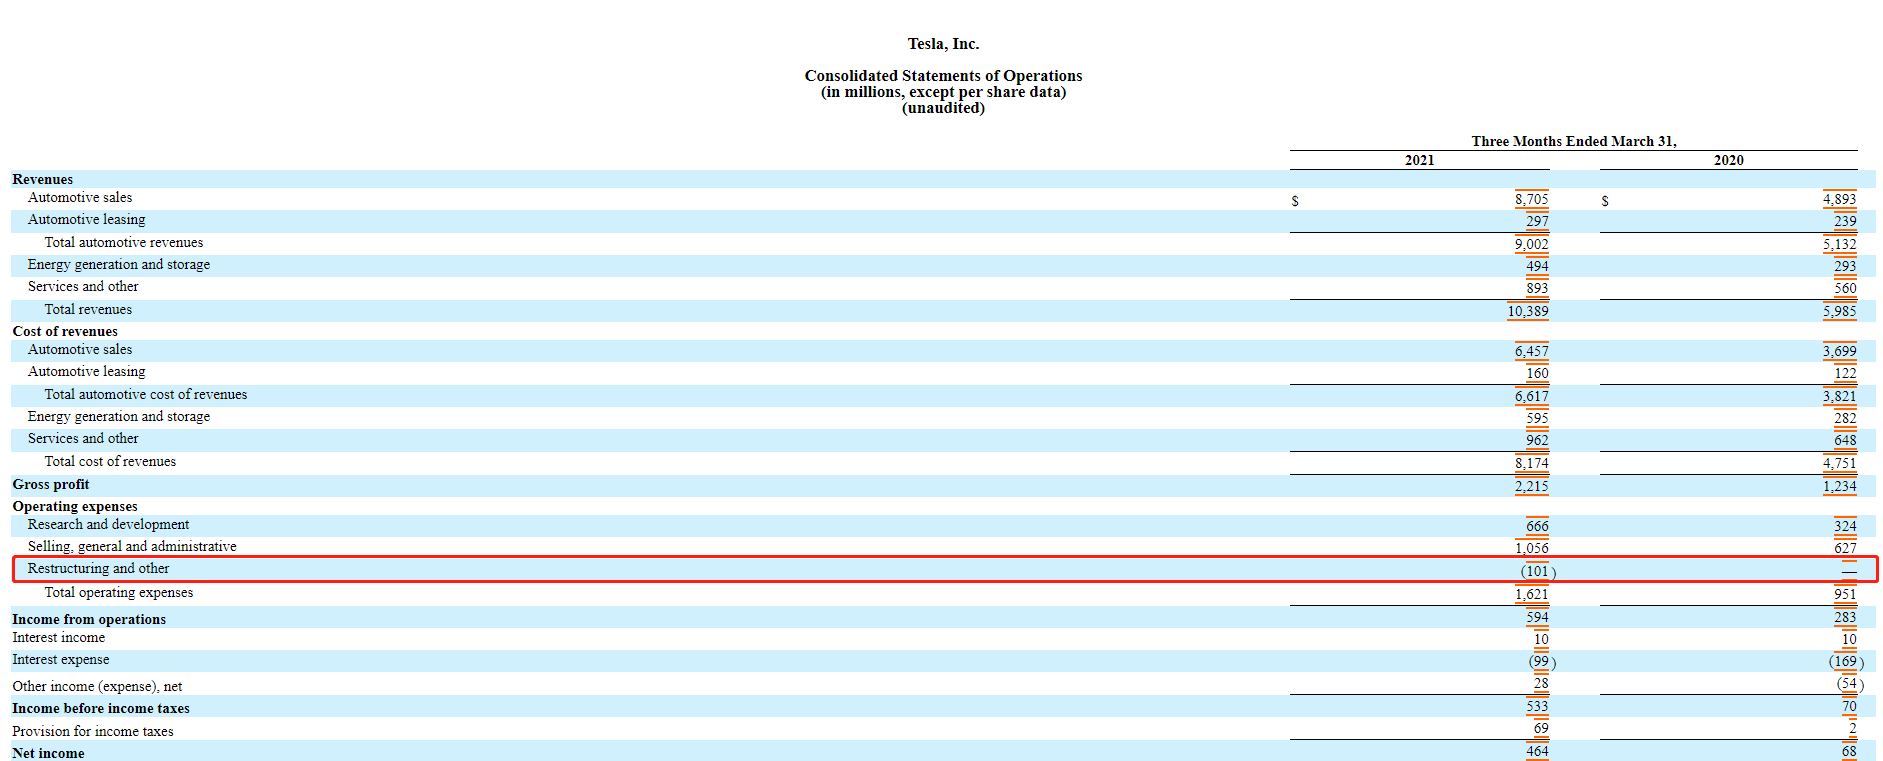The height and width of the screenshot is (761, 1883).
Task: Click the "Net income" row label
Action: point(48,753)
